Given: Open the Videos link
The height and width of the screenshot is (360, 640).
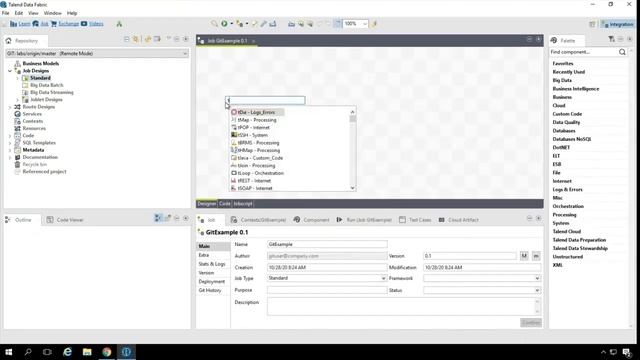Looking at the screenshot, I should click(96, 24).
